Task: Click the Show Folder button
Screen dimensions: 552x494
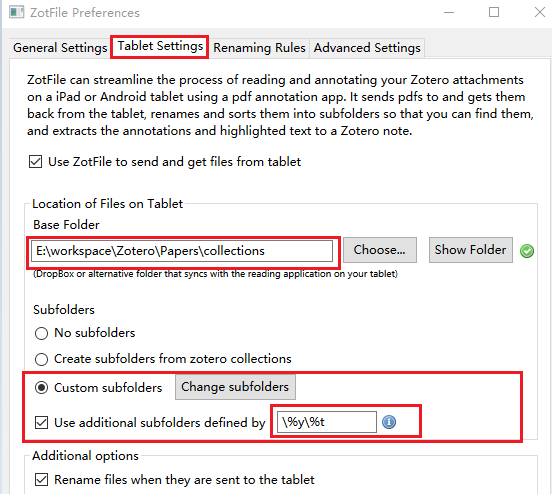Action: pyautogui.click(x=471, y=250)
